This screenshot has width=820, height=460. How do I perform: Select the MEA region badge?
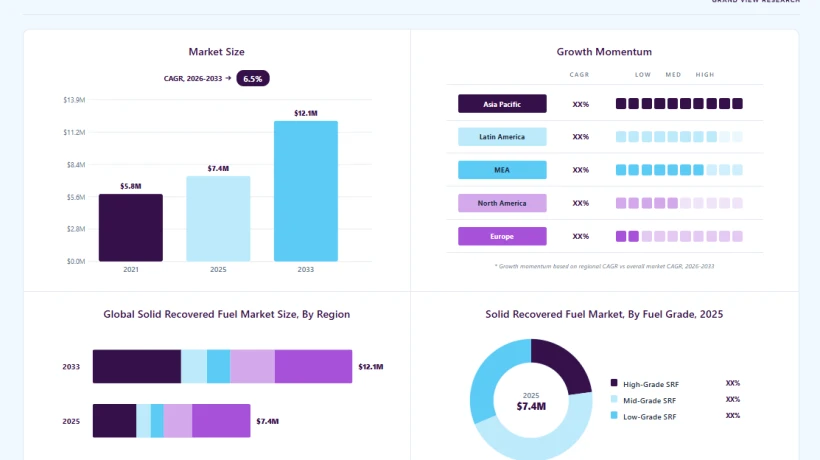pos(502,170)
